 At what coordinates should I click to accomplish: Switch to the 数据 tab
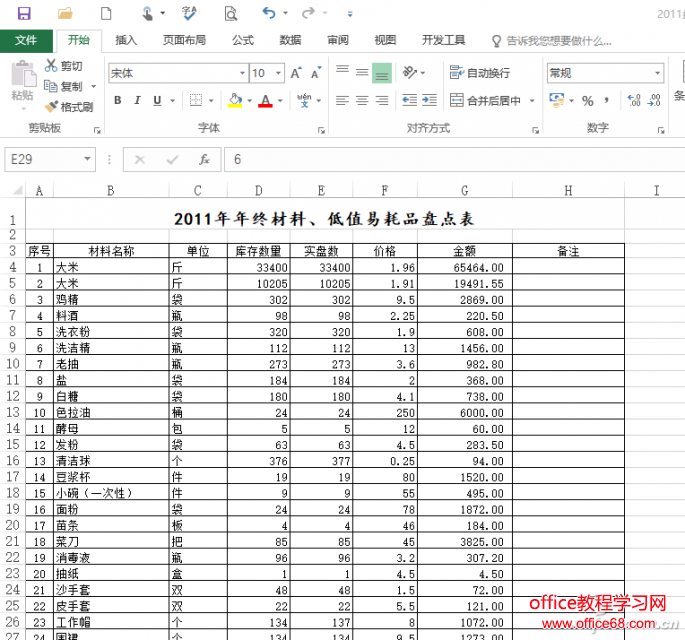point(290,41)
